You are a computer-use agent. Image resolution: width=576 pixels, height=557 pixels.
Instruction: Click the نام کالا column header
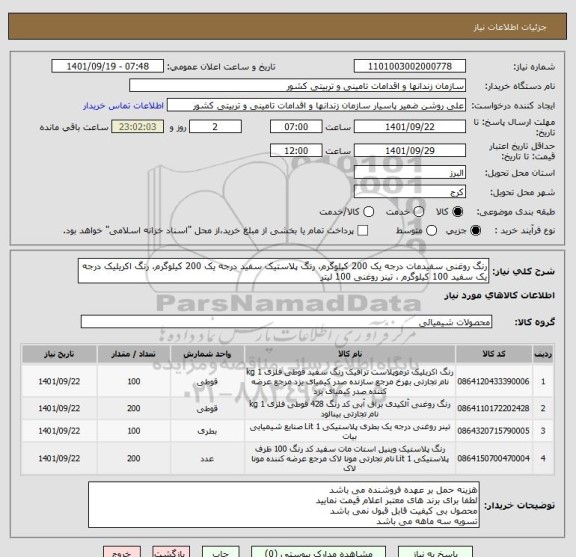point(350,354)
